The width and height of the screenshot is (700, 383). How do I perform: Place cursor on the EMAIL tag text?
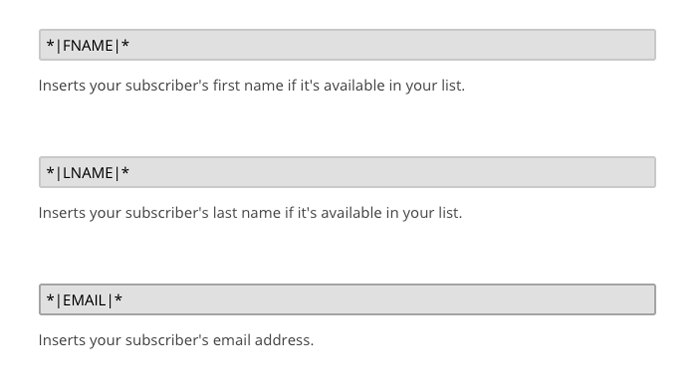(x=84, y=300)
